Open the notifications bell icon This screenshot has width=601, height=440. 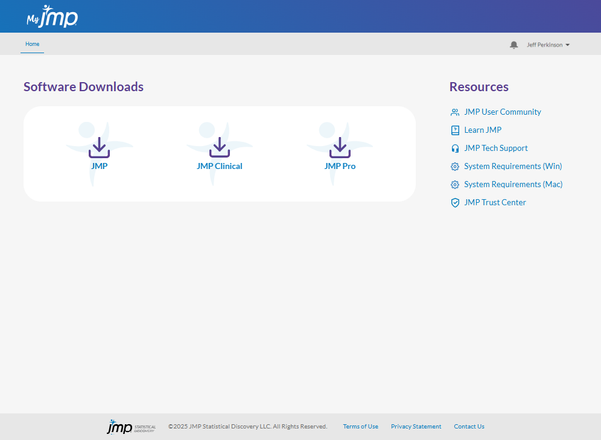point(514,45)
